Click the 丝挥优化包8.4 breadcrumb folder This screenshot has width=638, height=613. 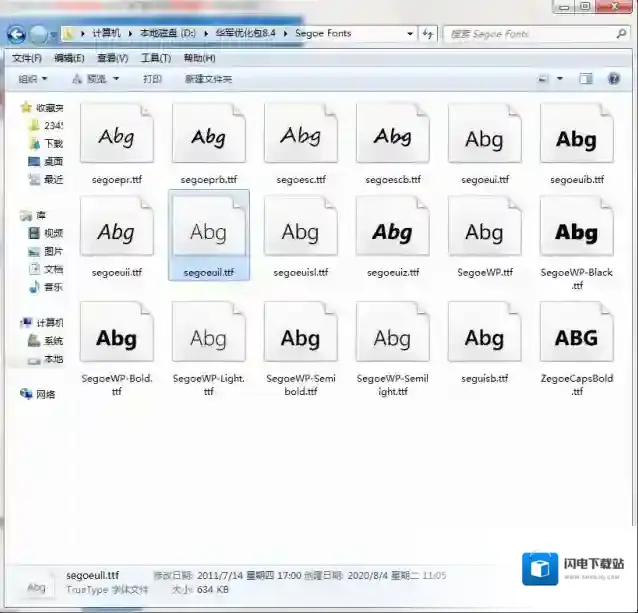click(246, 33)
